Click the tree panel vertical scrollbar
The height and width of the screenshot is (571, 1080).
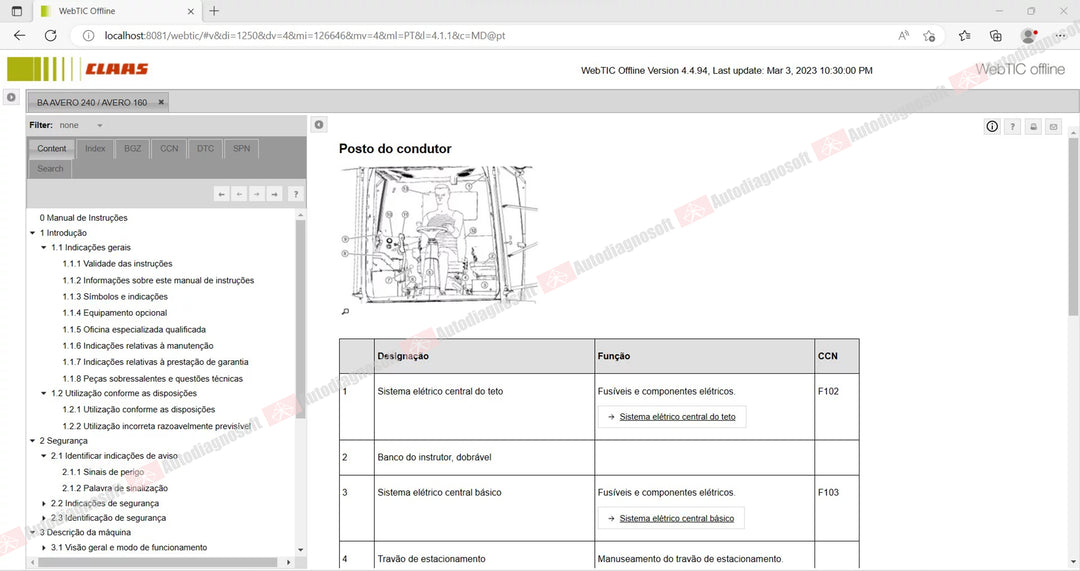[x=300, y=319]
